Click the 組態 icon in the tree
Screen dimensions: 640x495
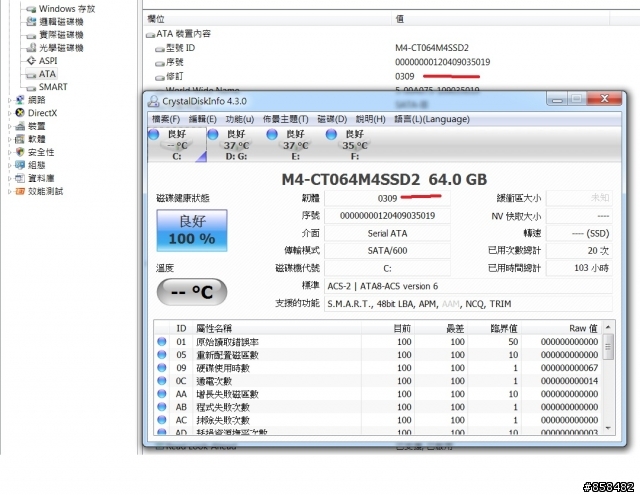tap(20, 165)
